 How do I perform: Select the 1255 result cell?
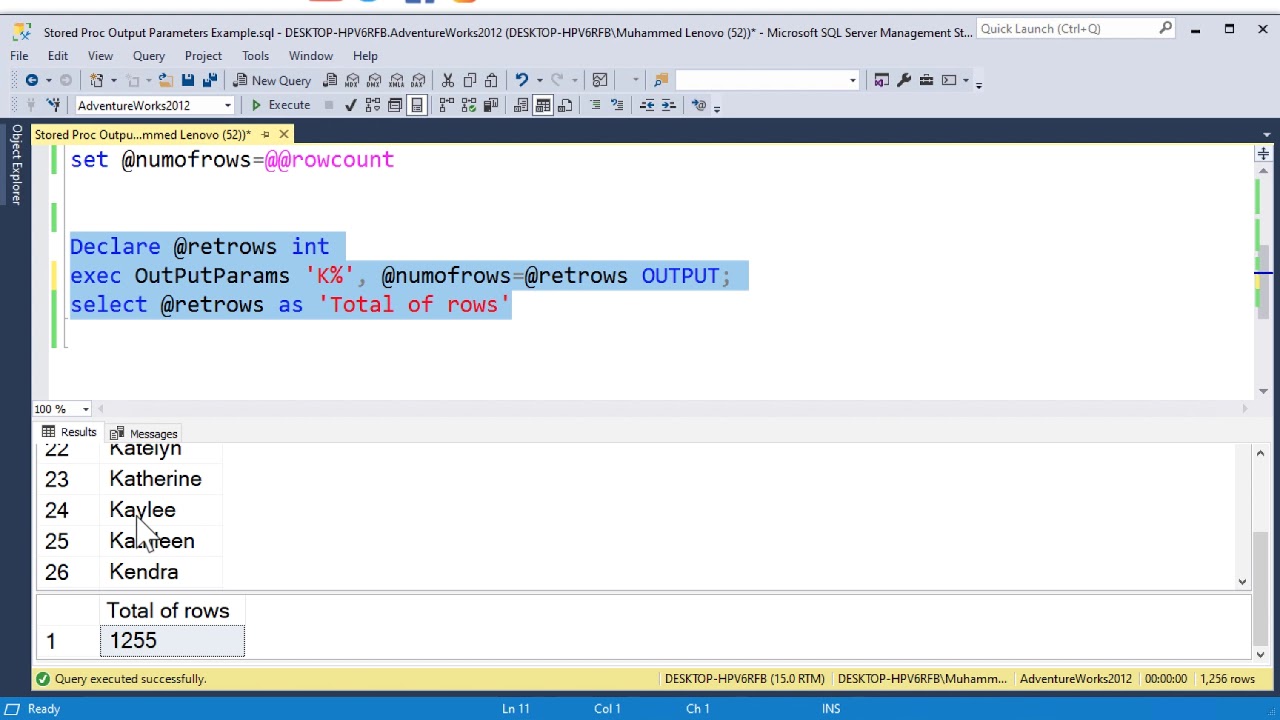pyautogui.click(x=172, y=641)
